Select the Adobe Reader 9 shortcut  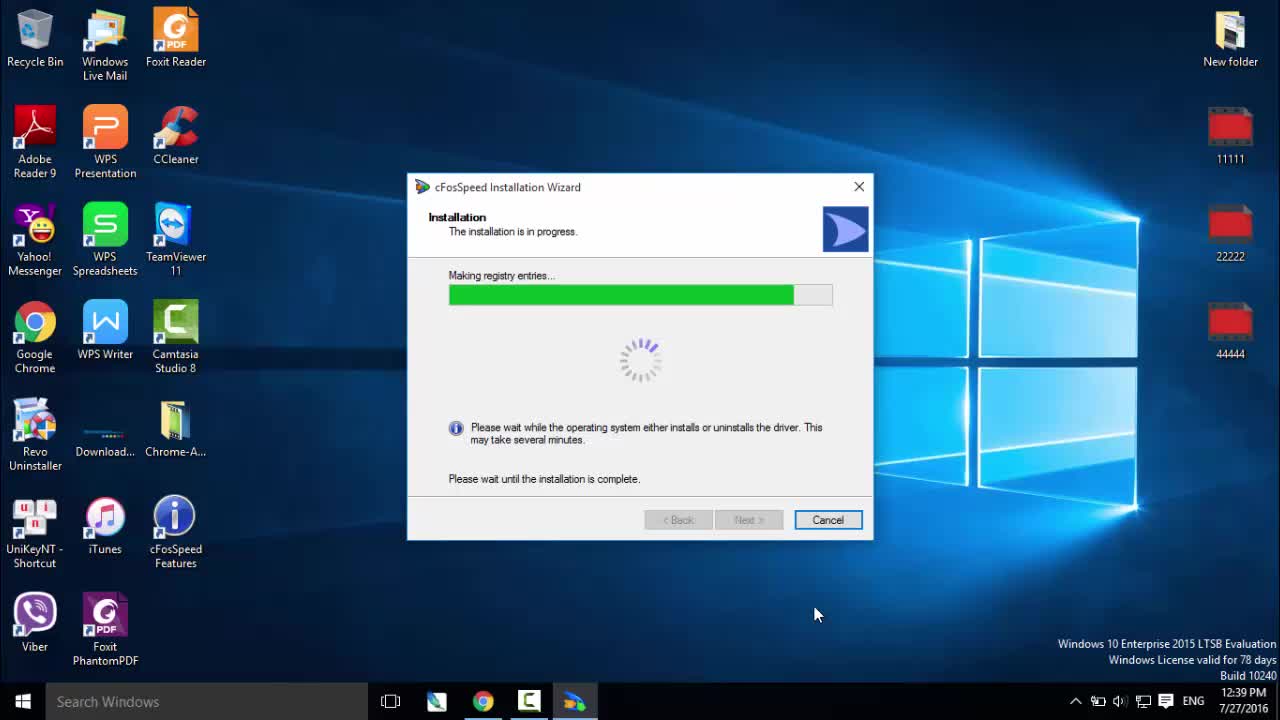point(35,143)
